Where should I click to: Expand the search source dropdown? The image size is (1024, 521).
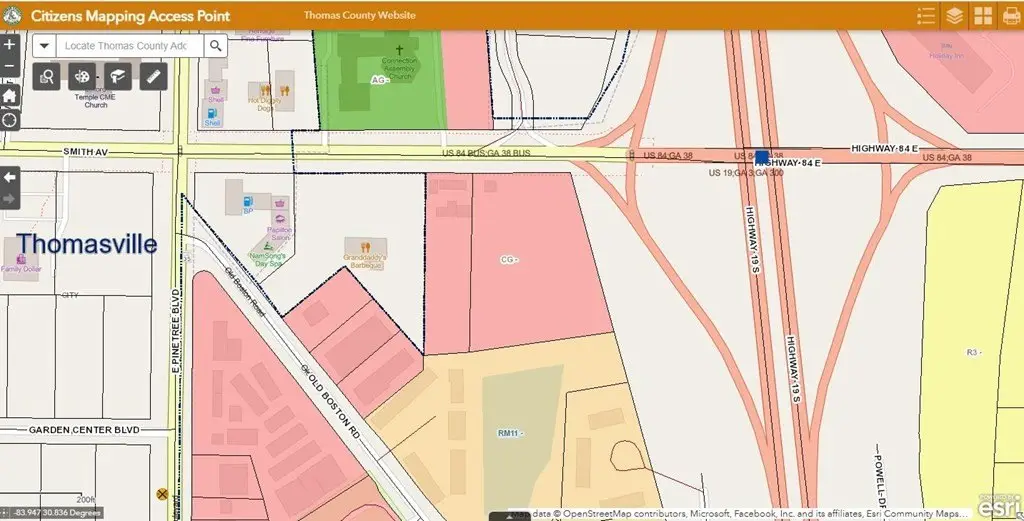point(45,46)
